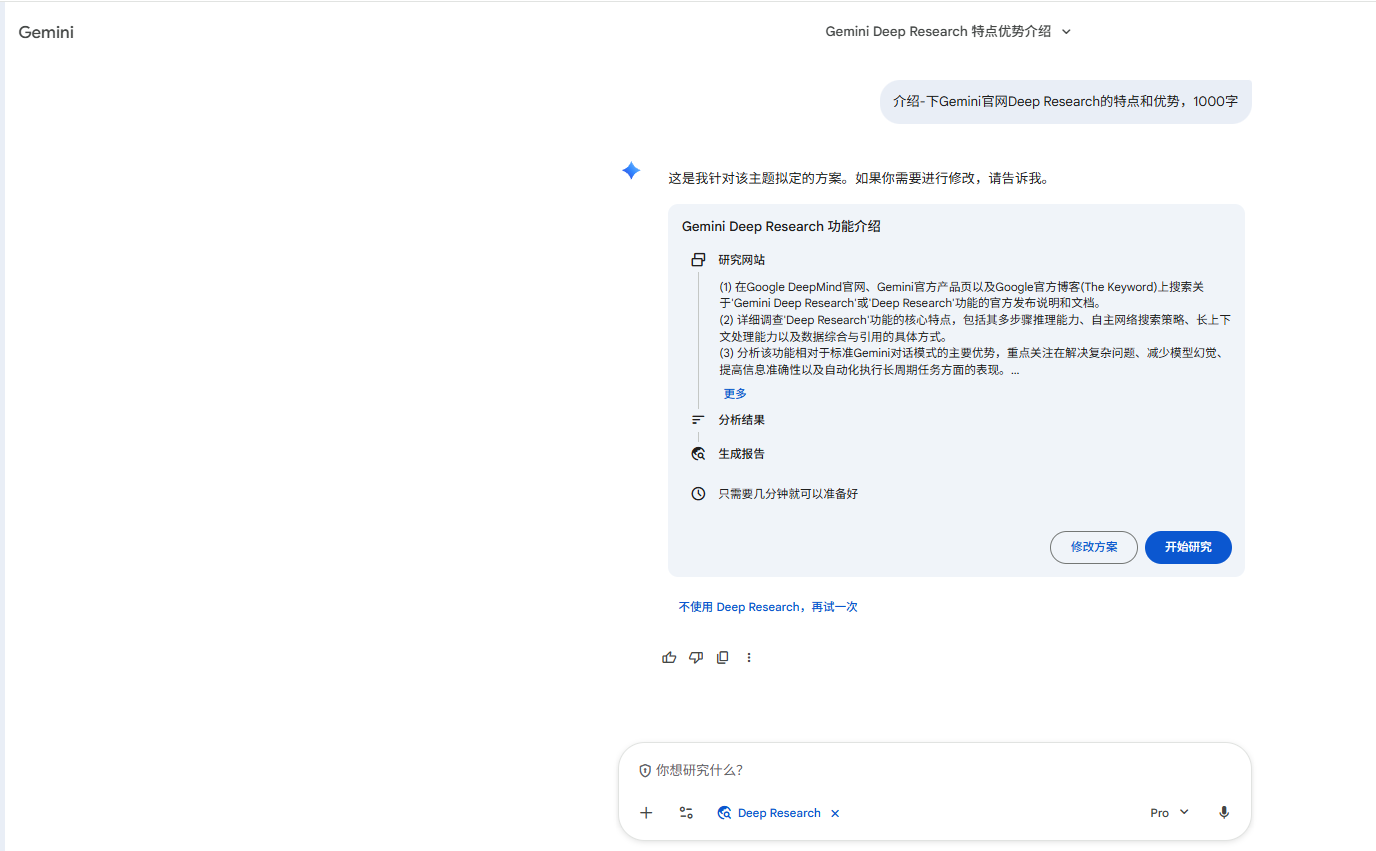This screenshot has width=1376, height=851.
Task: Click the 研究网站 step icon
Action: pos(698,260)
